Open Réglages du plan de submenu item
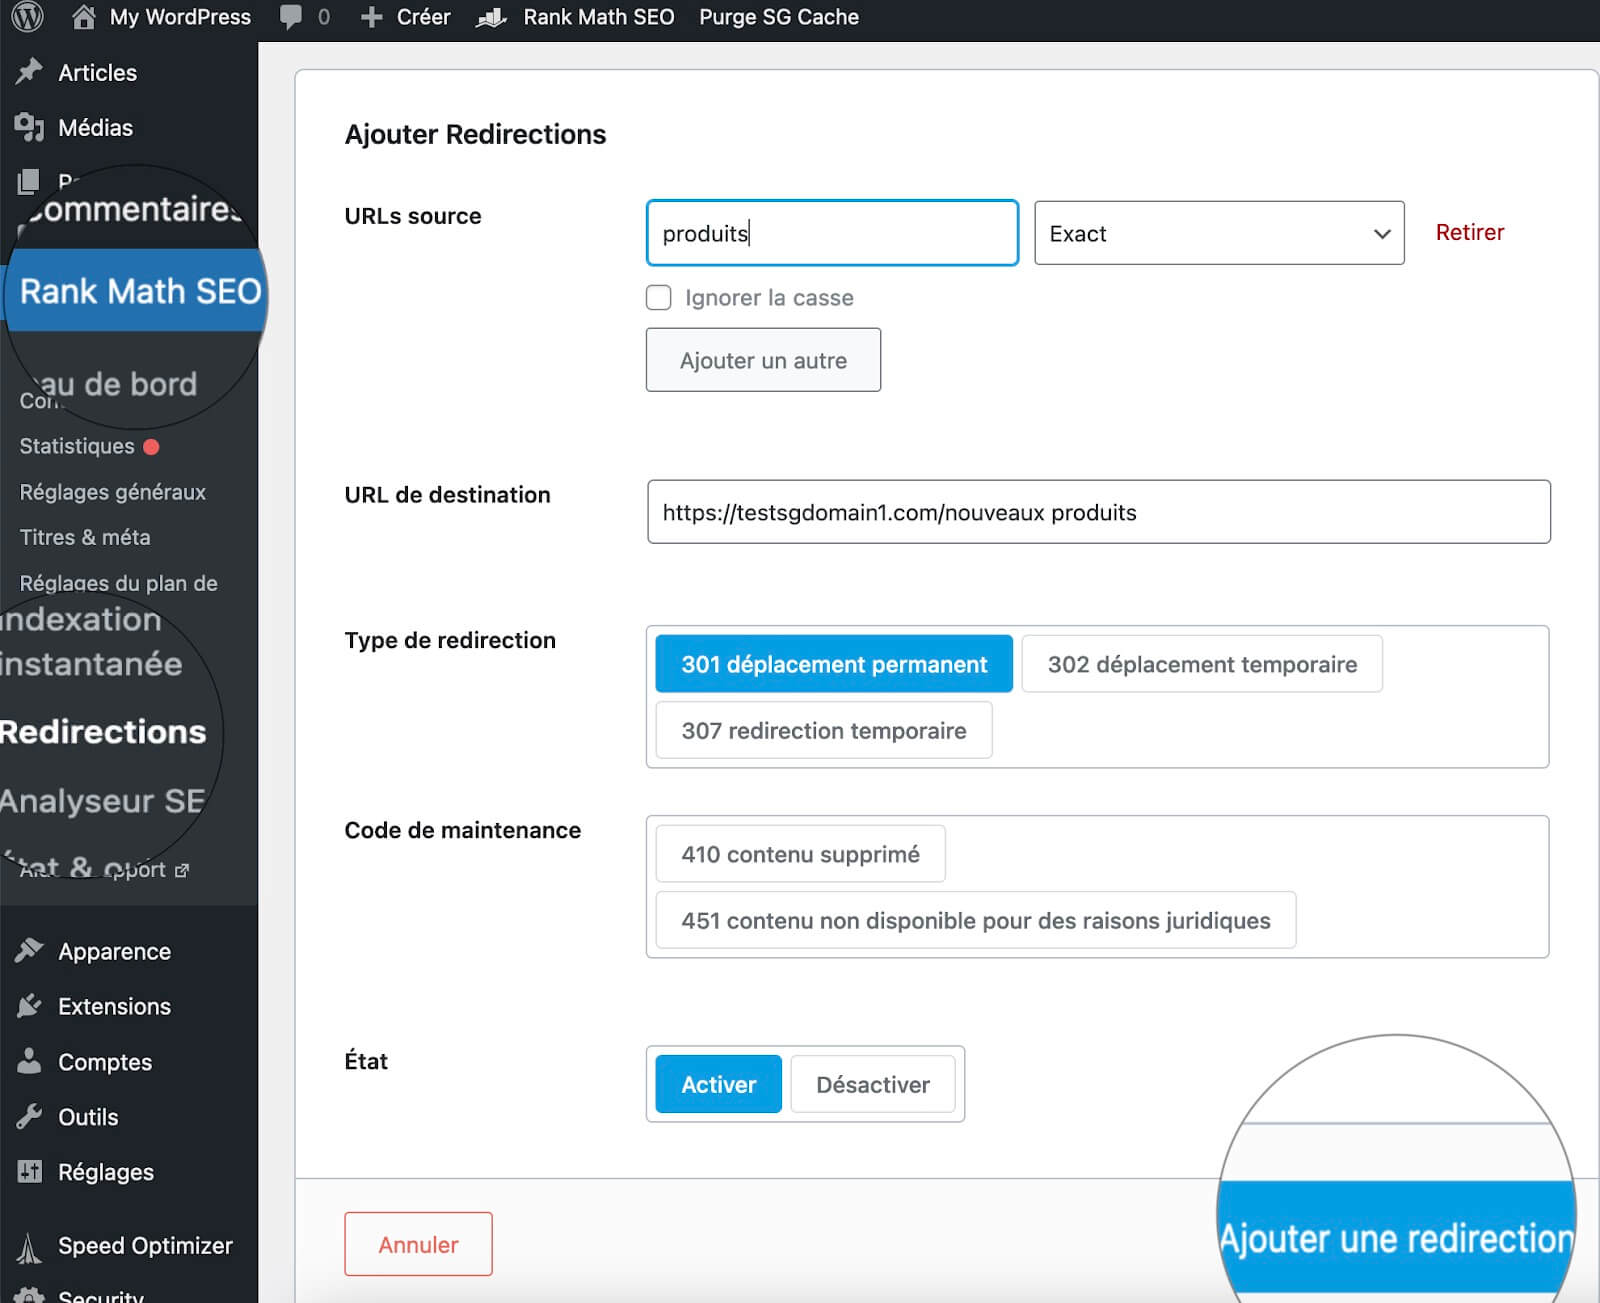 click(118, 583)
